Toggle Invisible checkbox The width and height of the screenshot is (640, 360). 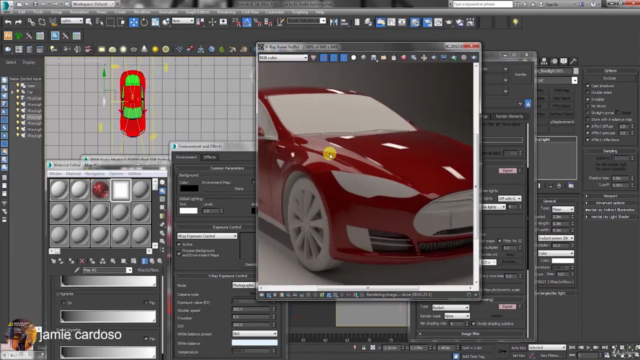[588, 99]
